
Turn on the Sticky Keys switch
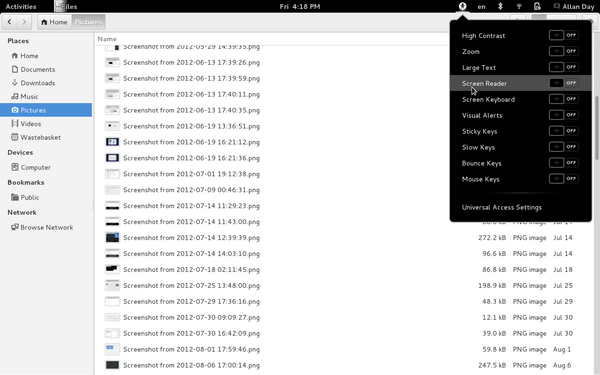click(563, 131)
